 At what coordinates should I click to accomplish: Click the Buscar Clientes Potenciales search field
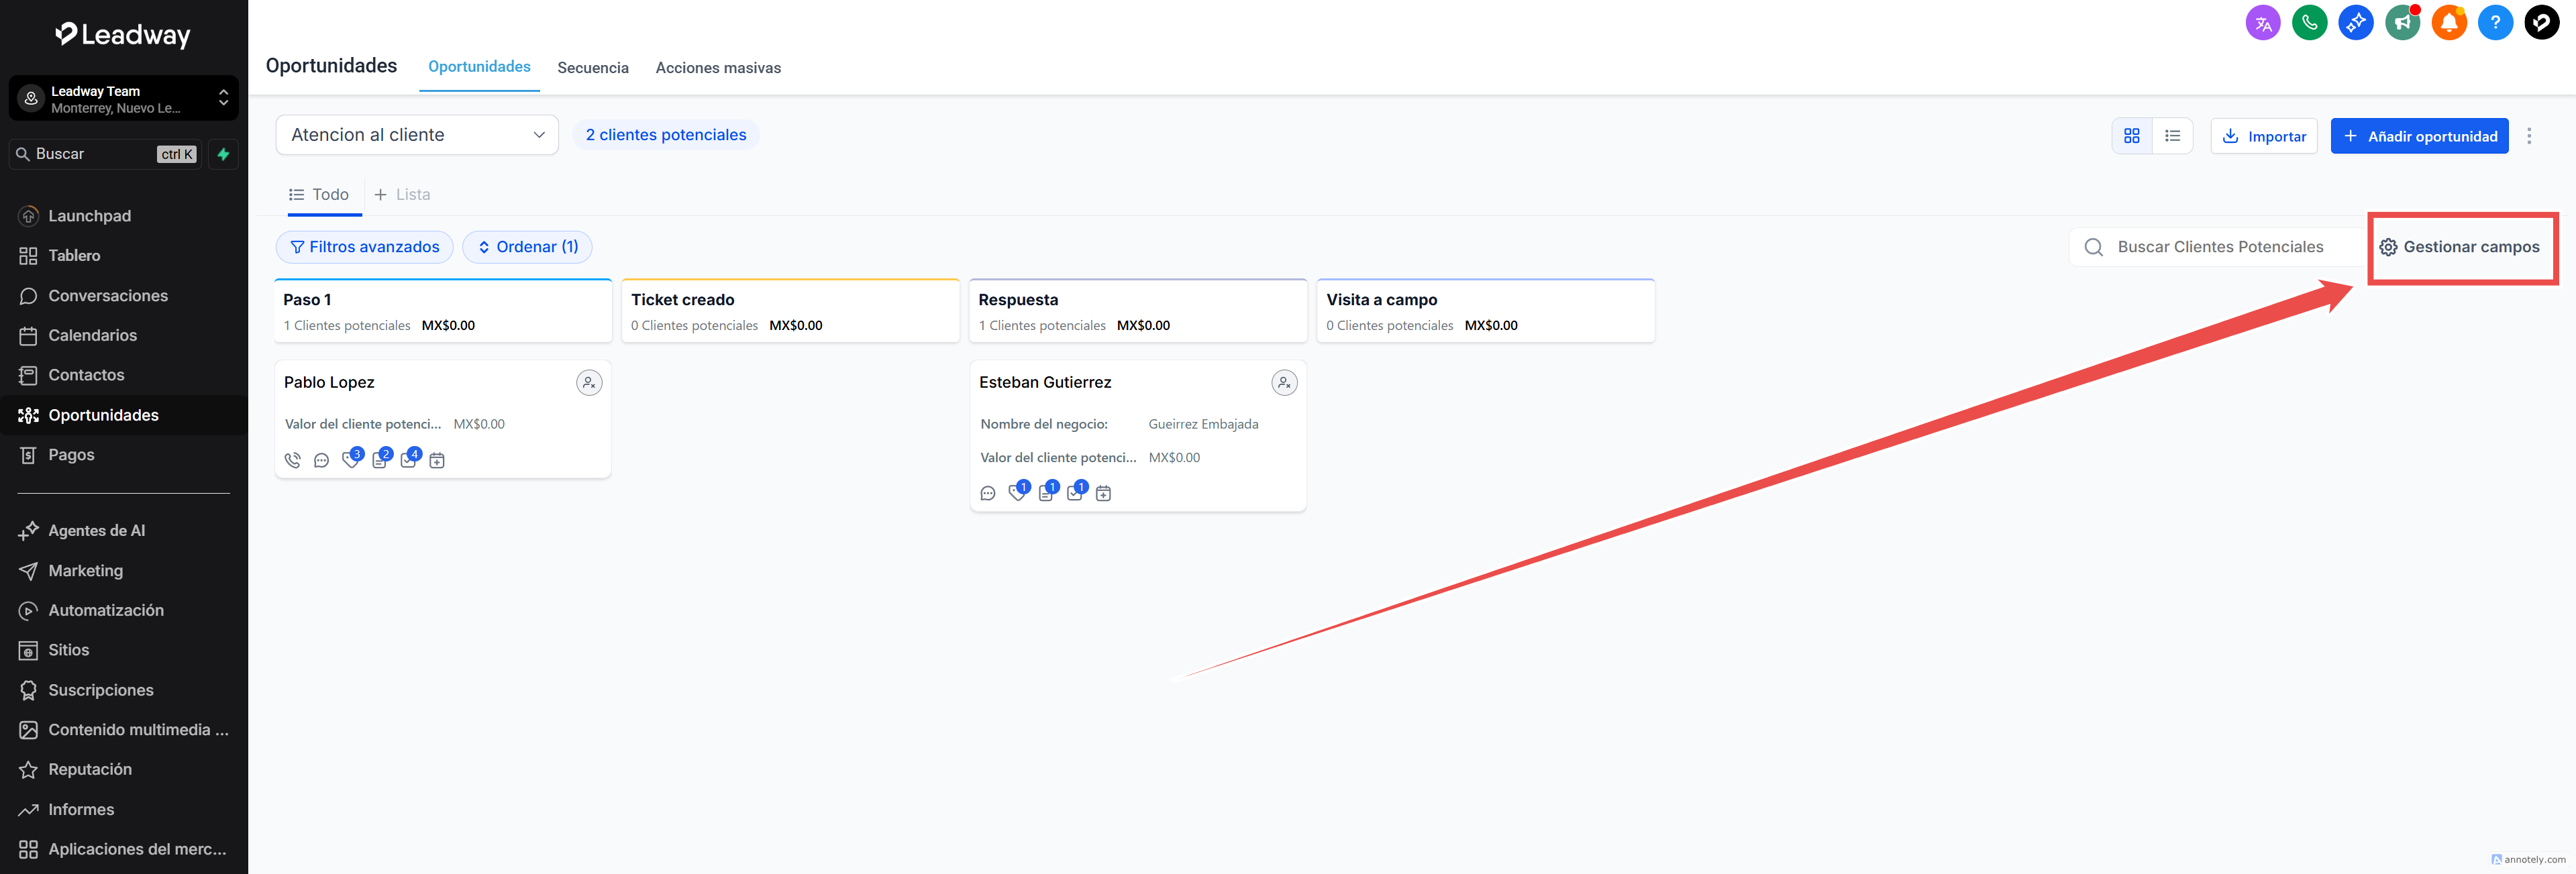[2220, 247]
